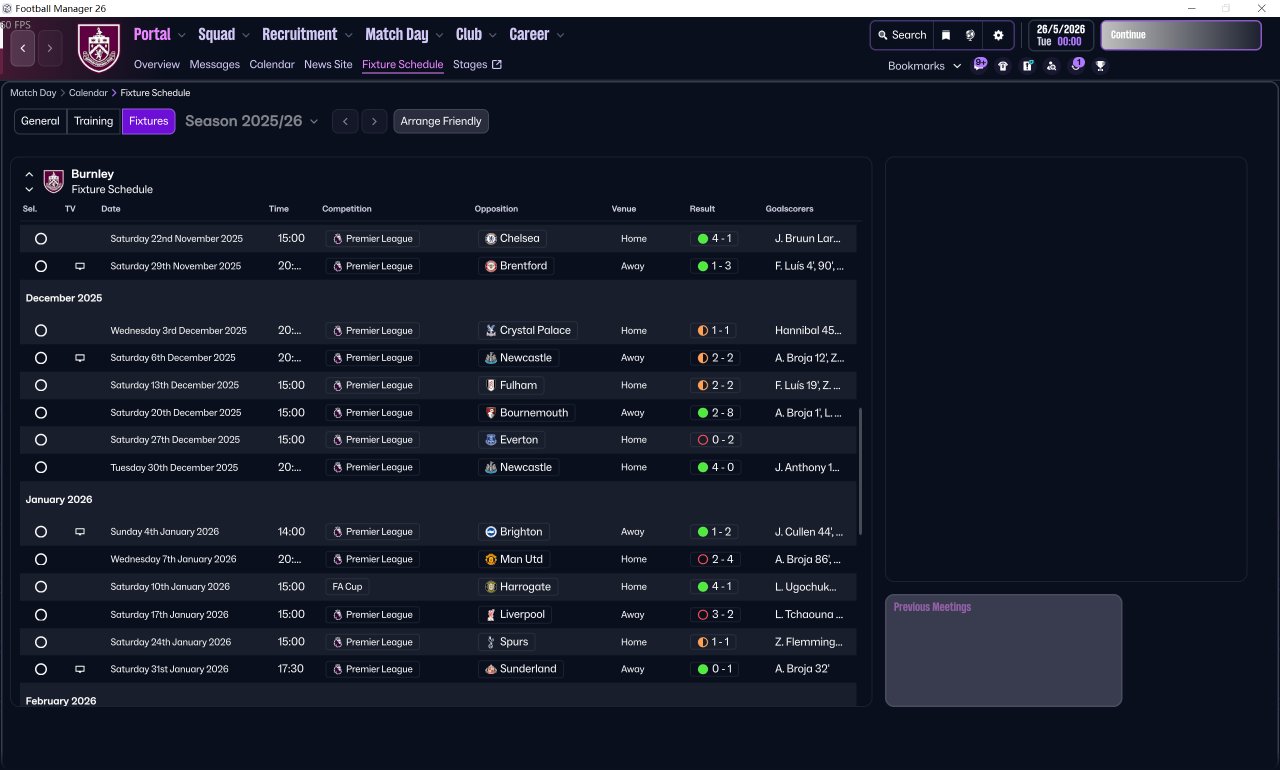Select the Chelsea fixture radio button
This screenshot has width=1280, height=770.
tap(41, 239)
